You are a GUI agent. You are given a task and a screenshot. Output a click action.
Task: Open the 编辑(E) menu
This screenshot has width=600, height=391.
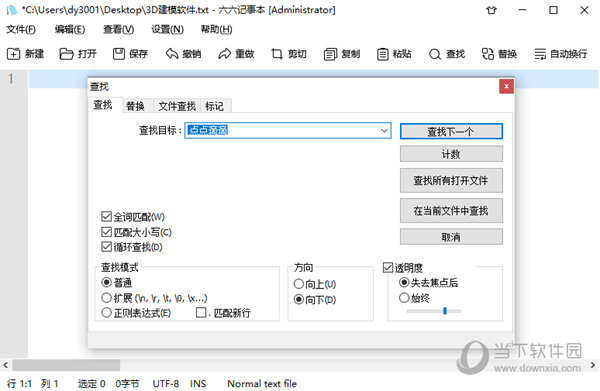pos(70,29)
